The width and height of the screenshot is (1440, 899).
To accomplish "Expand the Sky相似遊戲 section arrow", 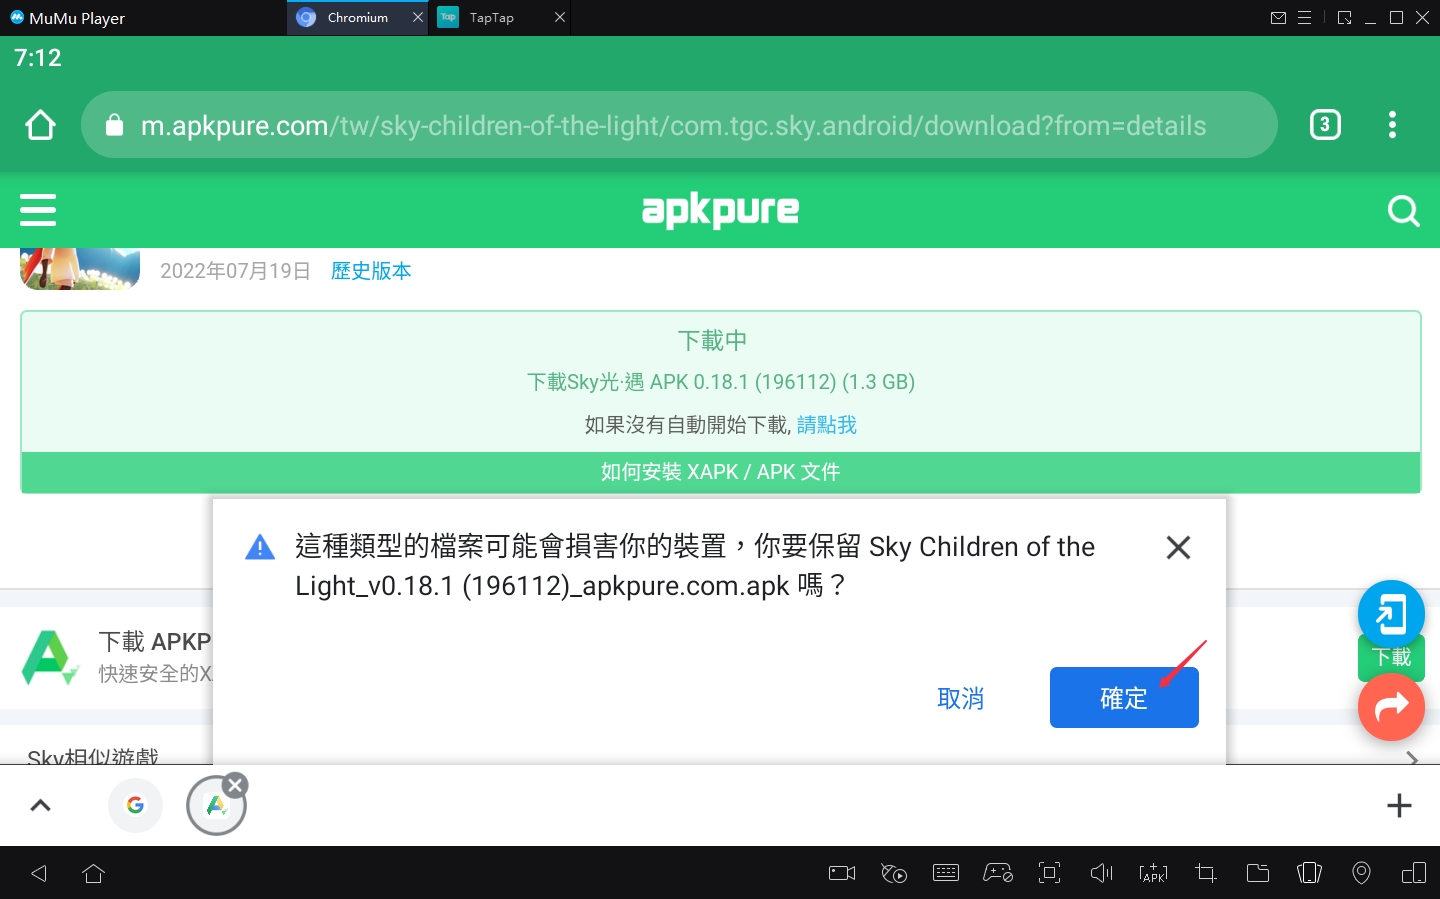I will click(x=1412, y=758).
